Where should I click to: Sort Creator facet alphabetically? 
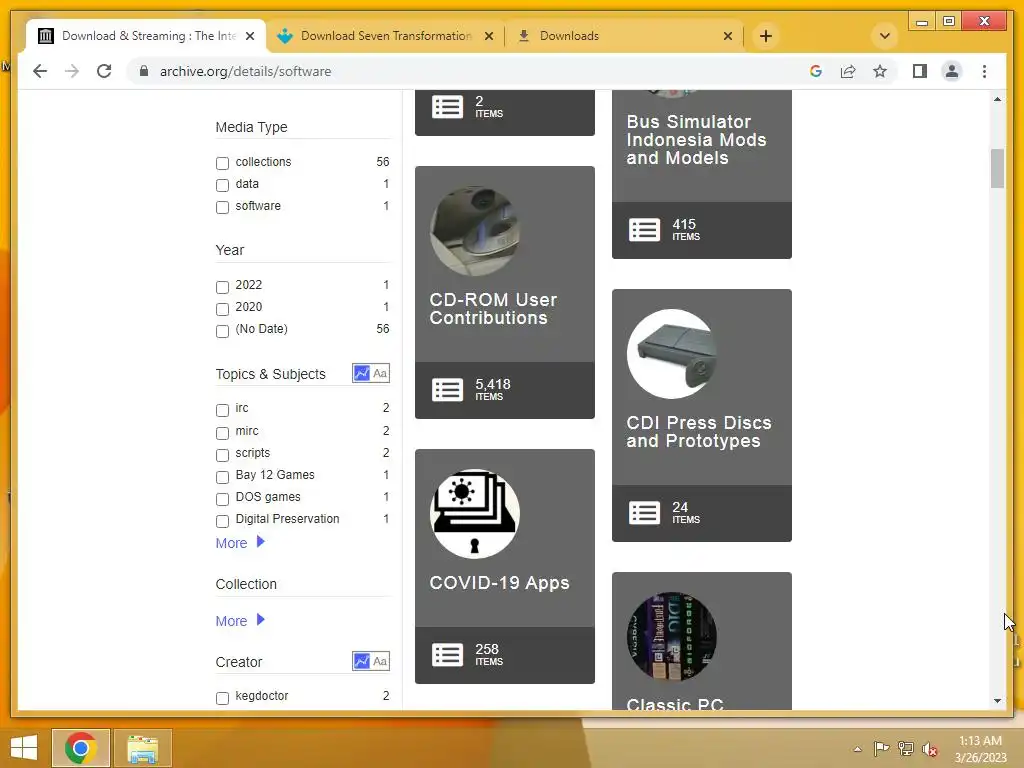click(380, 661)
